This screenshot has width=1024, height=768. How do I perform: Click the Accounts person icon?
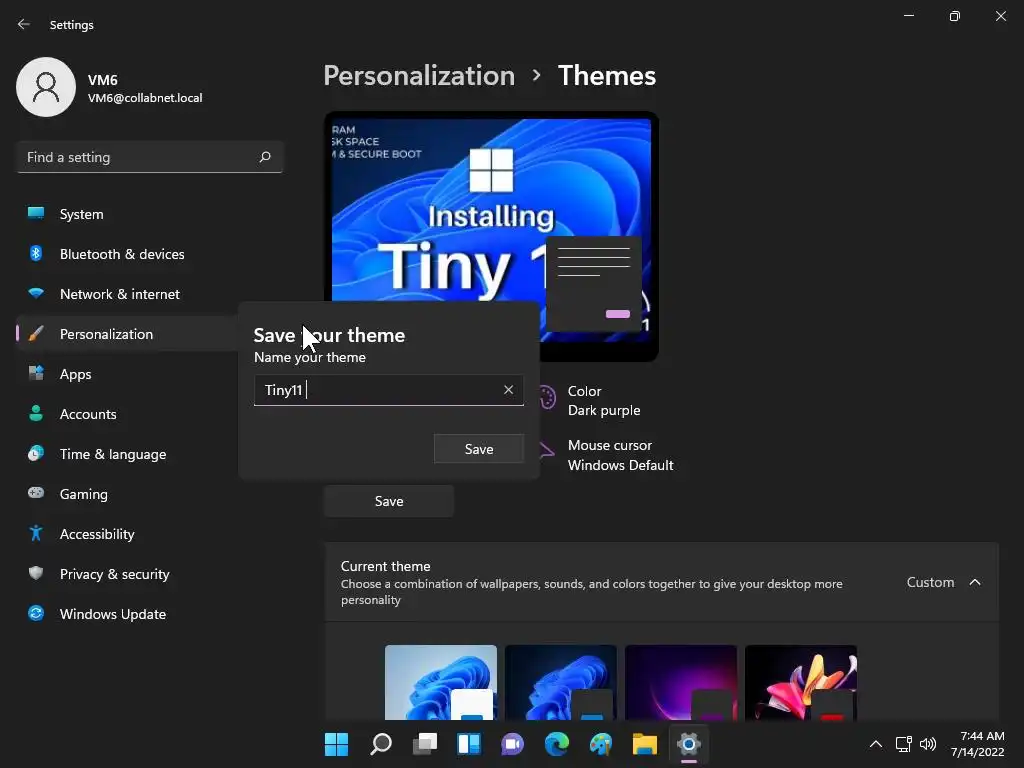tap(36, 413)
